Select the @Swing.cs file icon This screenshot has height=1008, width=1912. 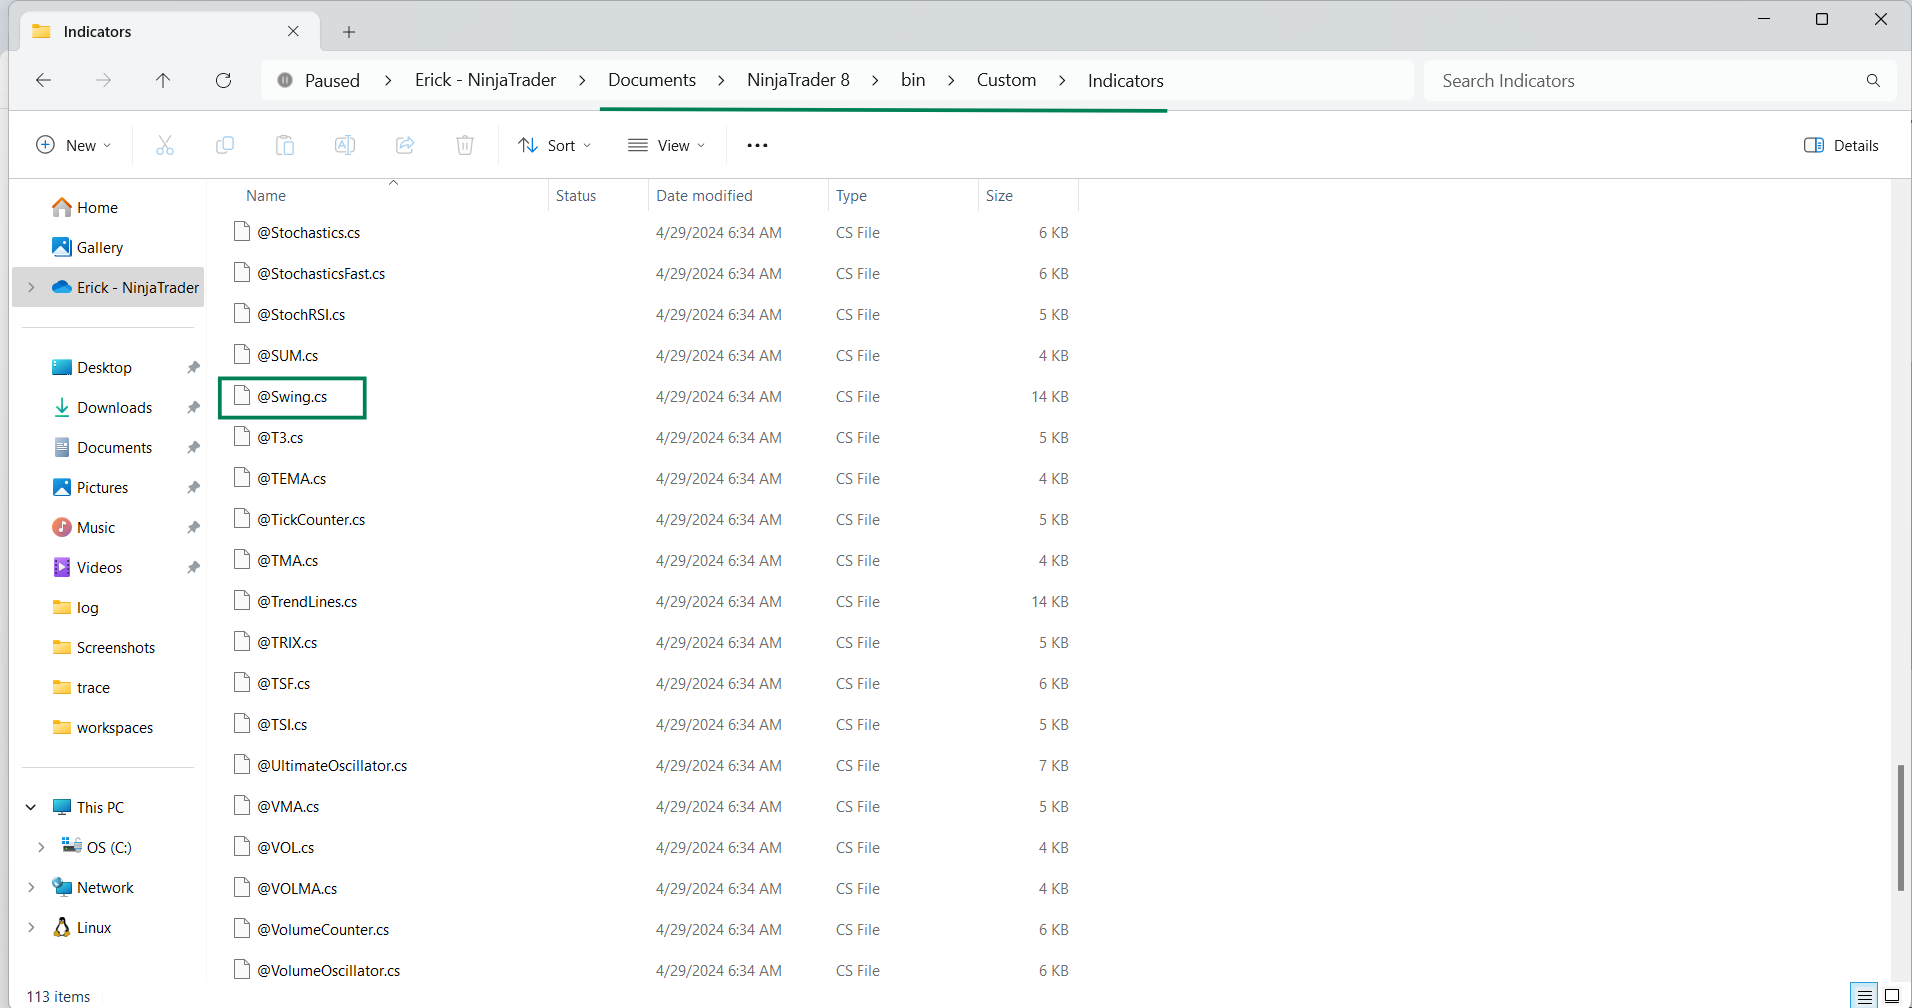241,396
